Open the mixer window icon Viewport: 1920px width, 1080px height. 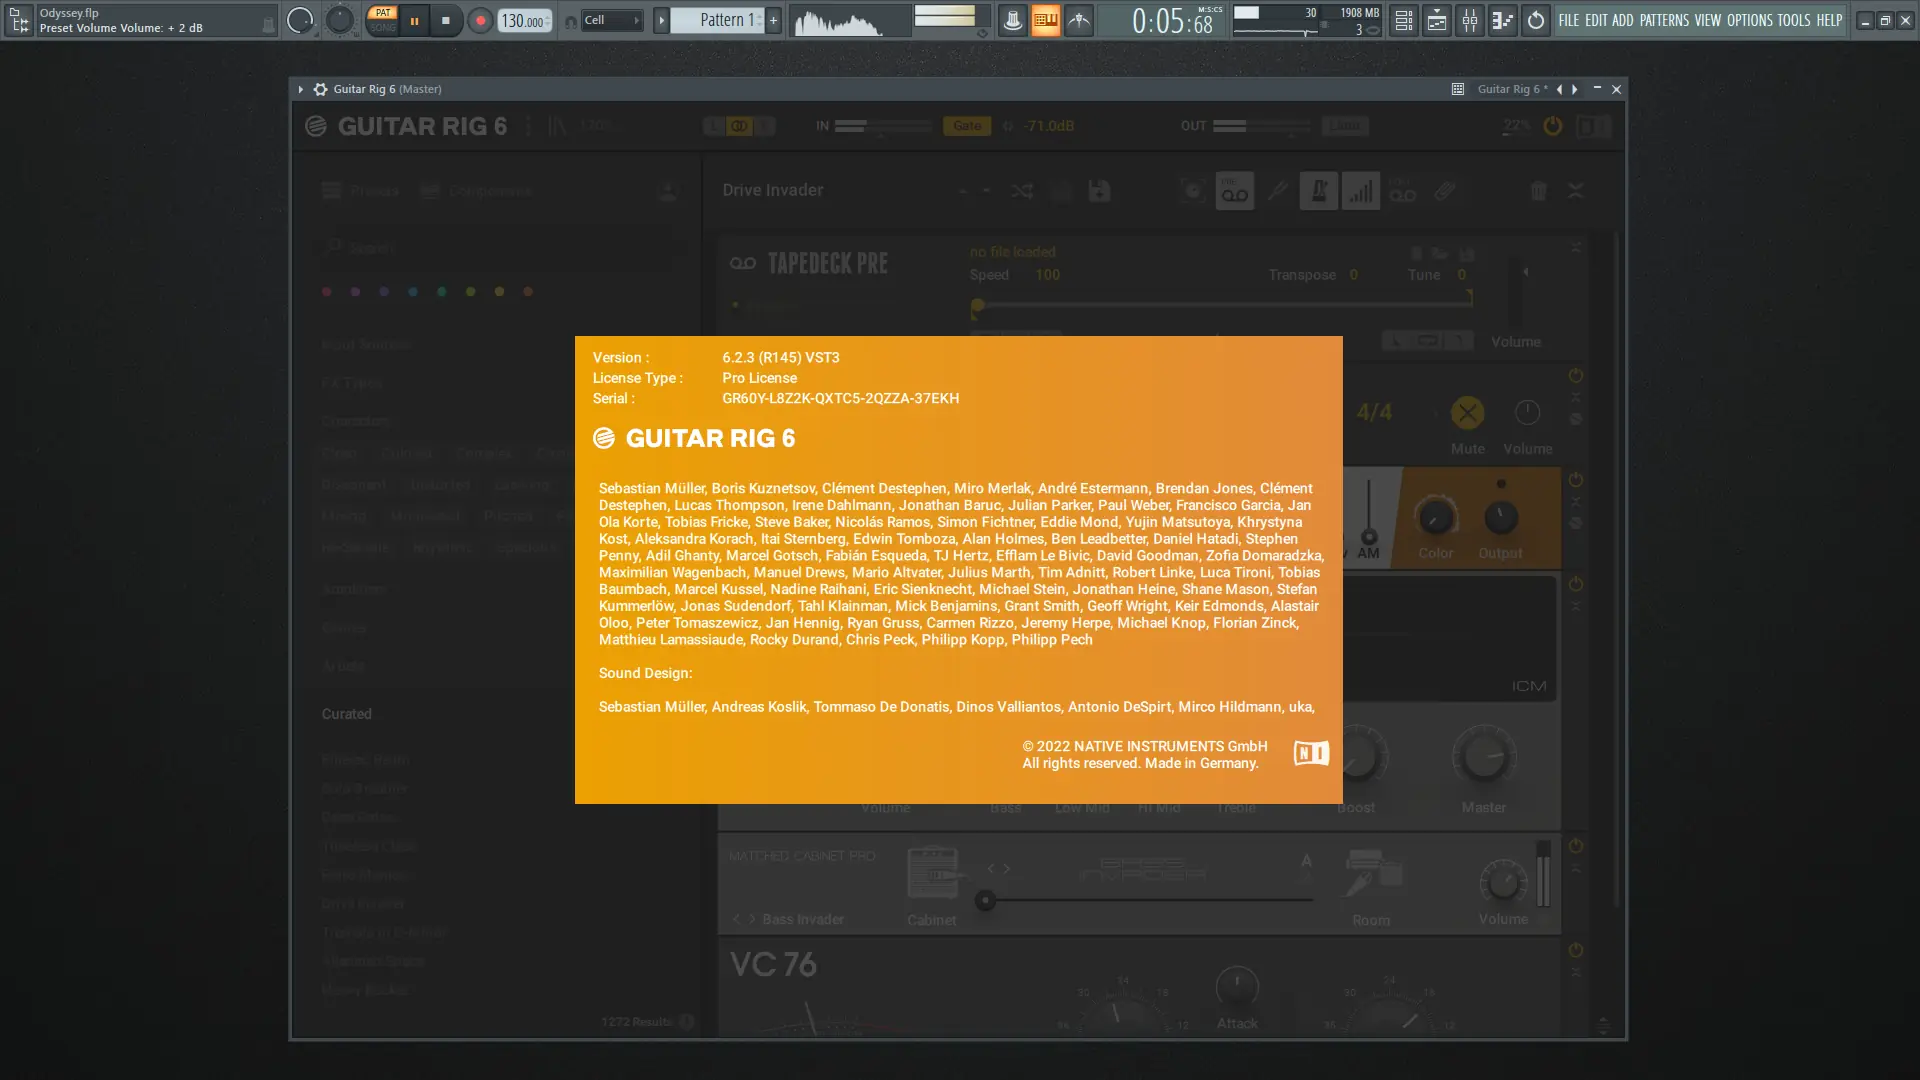[1469, 20]
